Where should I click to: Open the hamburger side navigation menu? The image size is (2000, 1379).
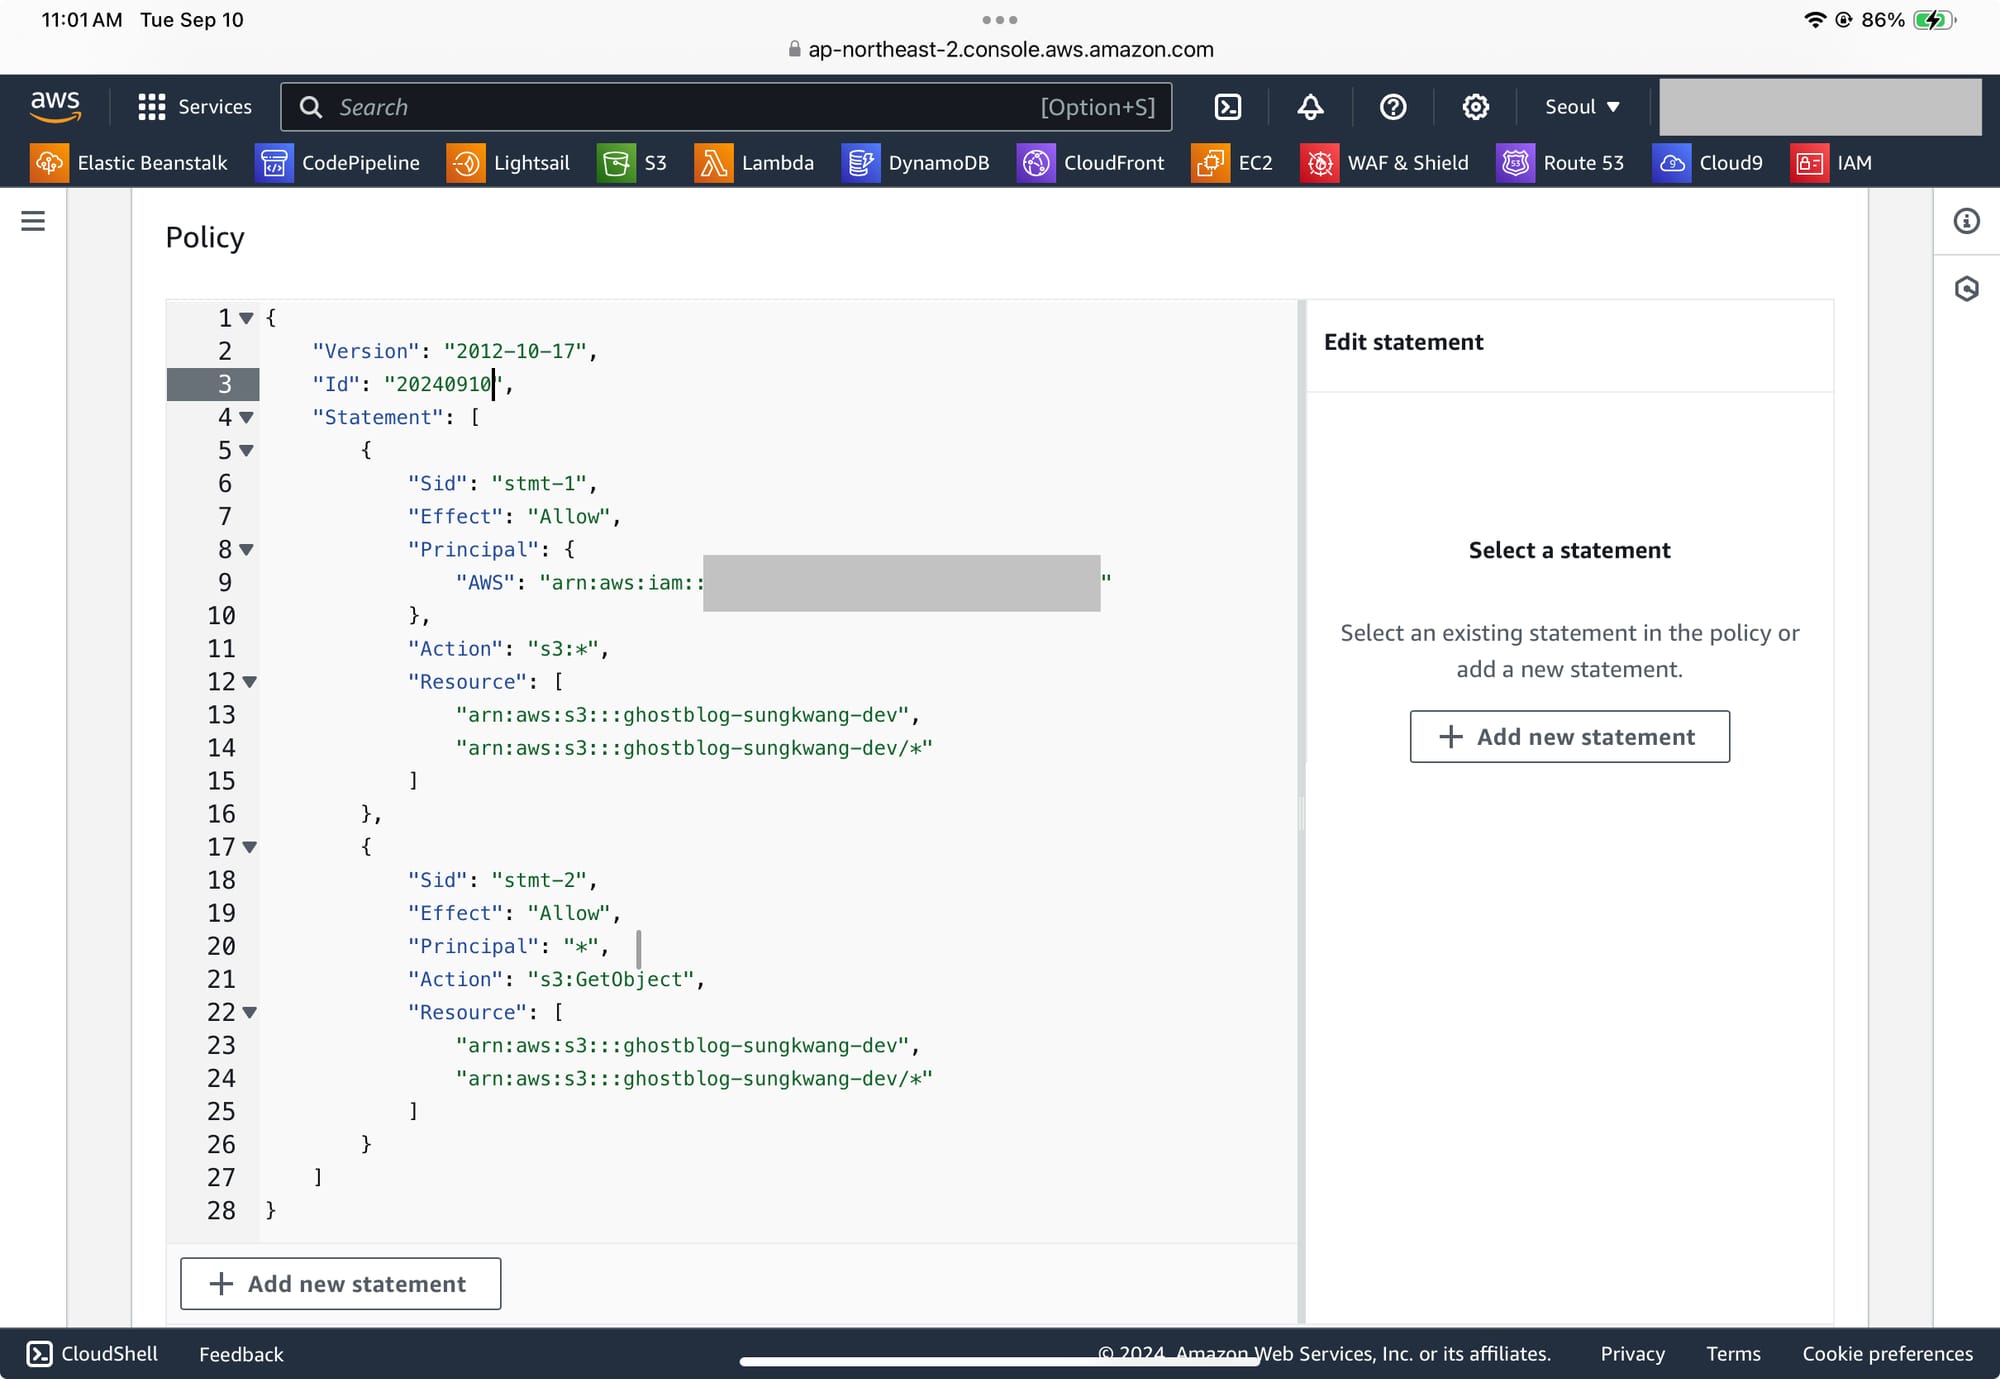point(33,221)
